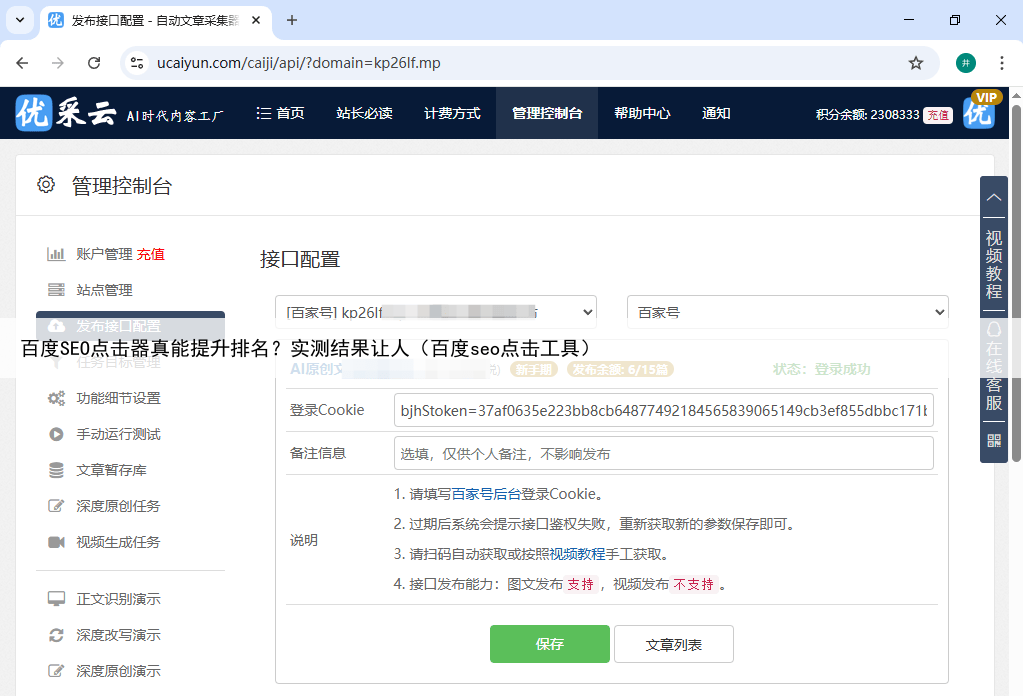Open the QR code icon on right sidebar

(994, 440)
